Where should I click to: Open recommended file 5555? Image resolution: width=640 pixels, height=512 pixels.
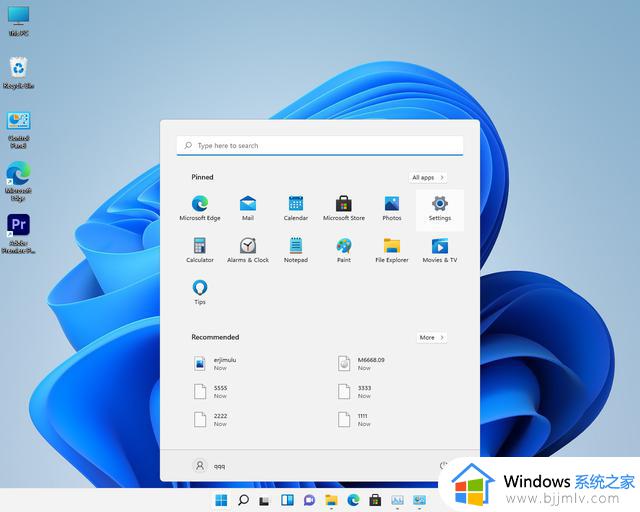tap(211, 392)
